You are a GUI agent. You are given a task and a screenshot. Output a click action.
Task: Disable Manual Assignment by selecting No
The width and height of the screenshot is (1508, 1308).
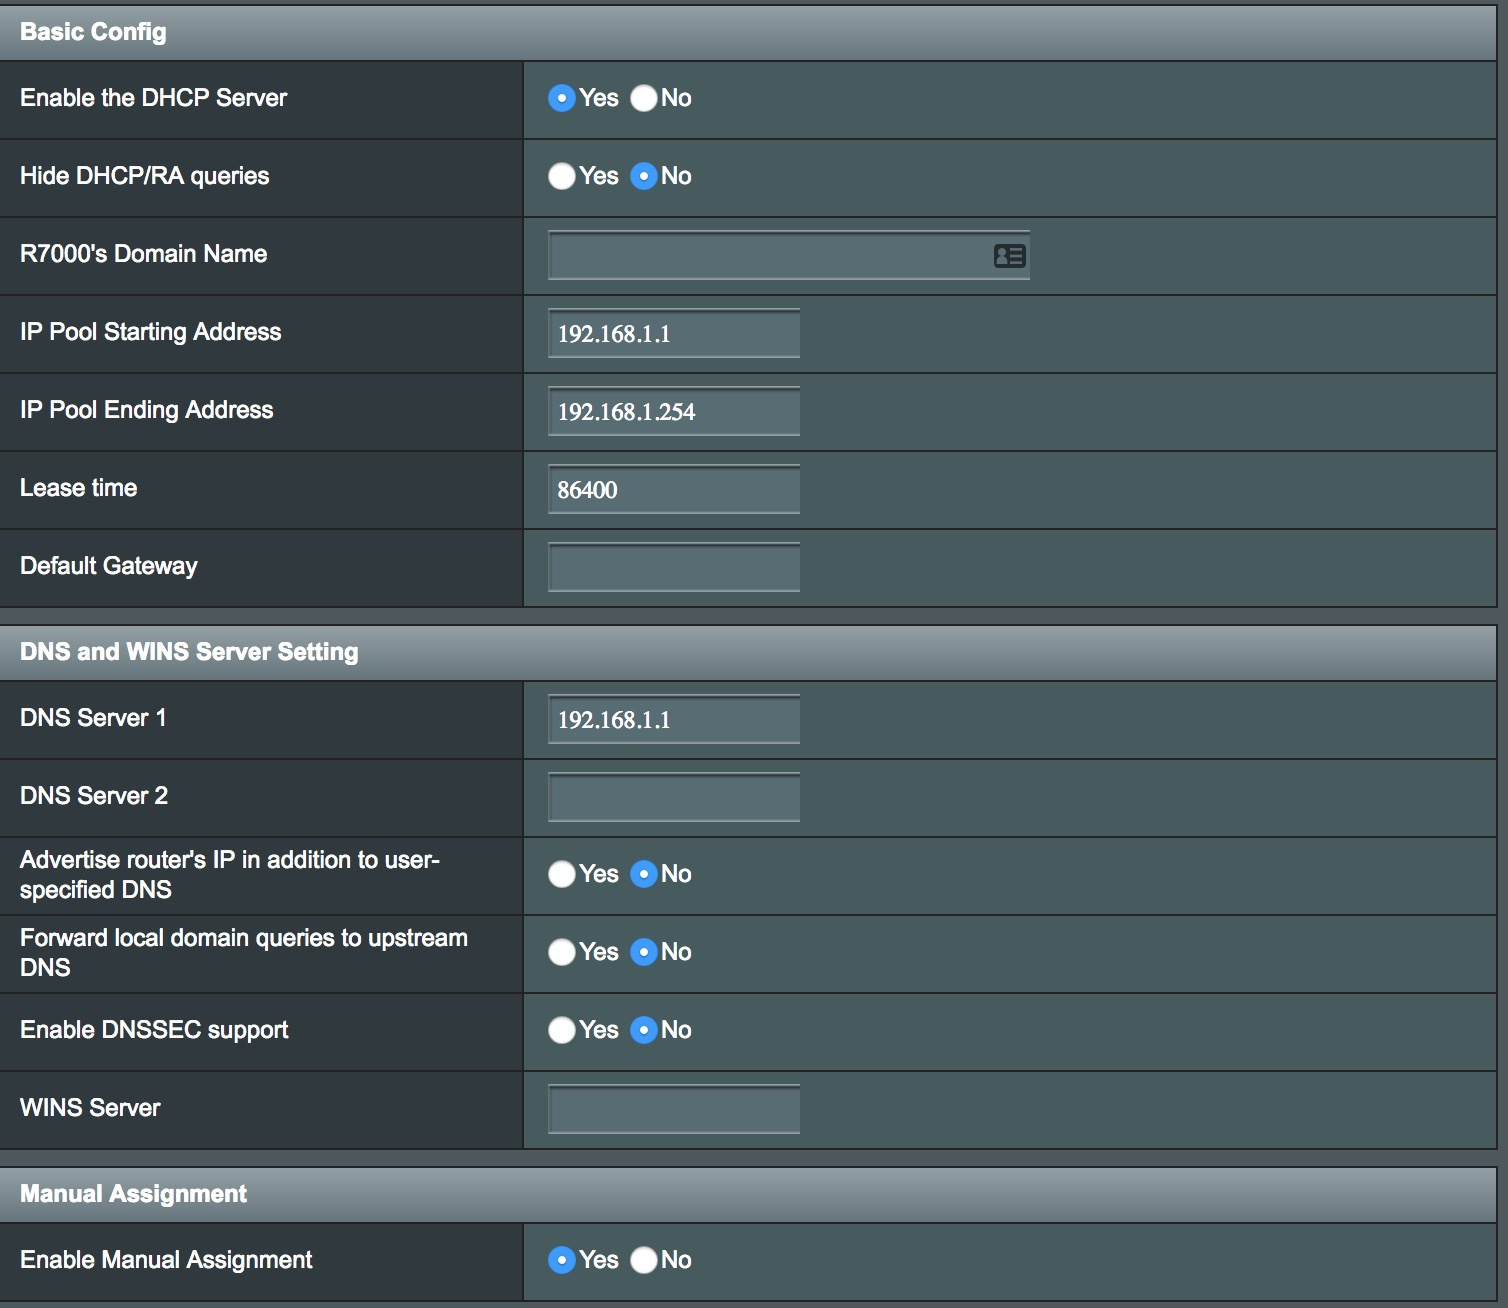point(644,1260)
